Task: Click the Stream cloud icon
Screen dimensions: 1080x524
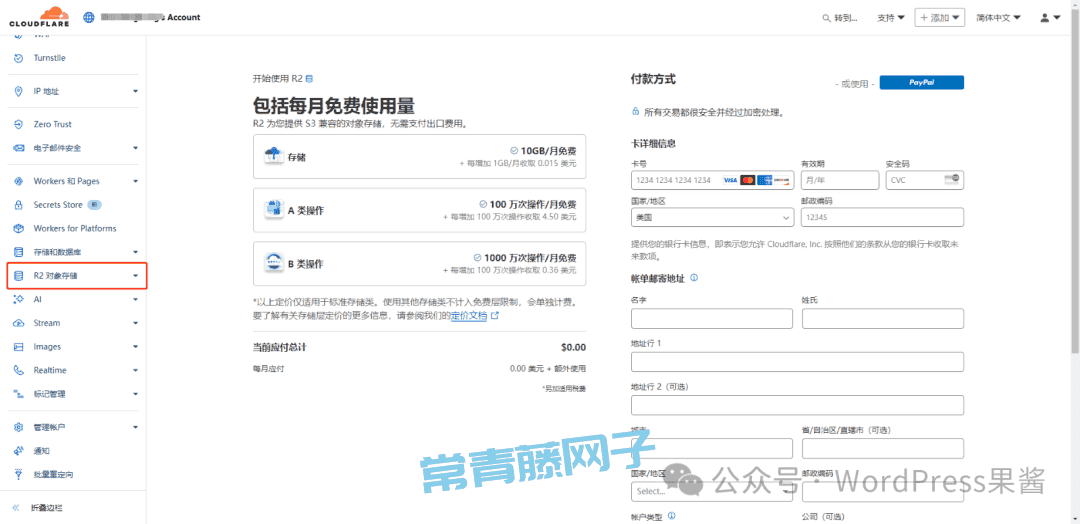Action: (19, 323)
